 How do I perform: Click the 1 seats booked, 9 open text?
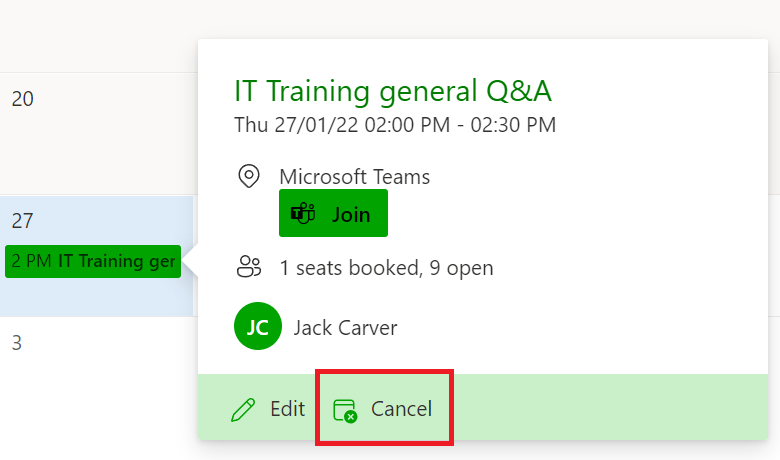pyautogui.click(x=387, y=268)
